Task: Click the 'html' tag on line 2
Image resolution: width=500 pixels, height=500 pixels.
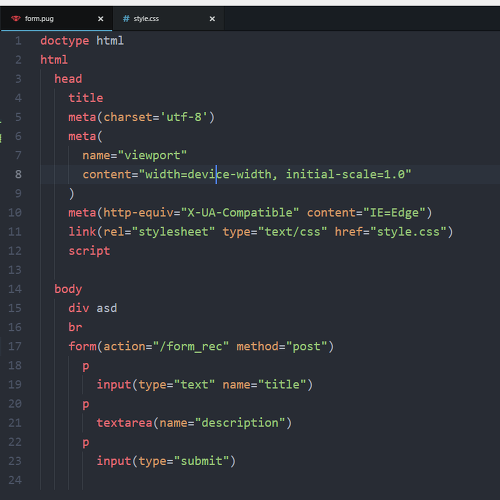Action: pos(54,60)
